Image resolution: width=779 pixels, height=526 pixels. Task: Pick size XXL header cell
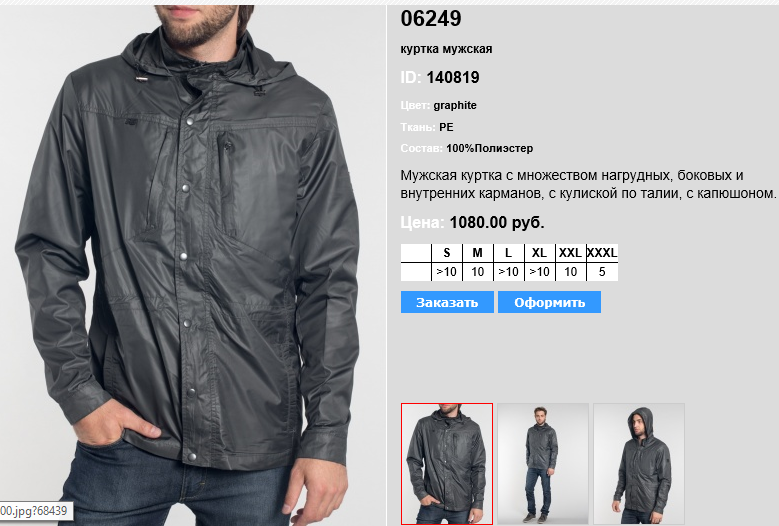570,253
